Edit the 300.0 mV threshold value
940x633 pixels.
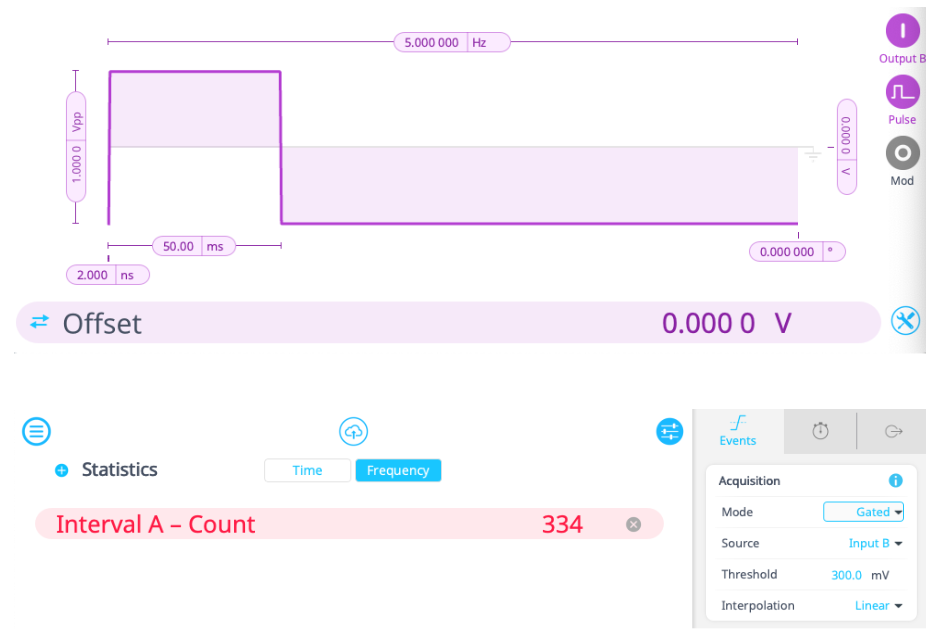[x=846, y=575]
